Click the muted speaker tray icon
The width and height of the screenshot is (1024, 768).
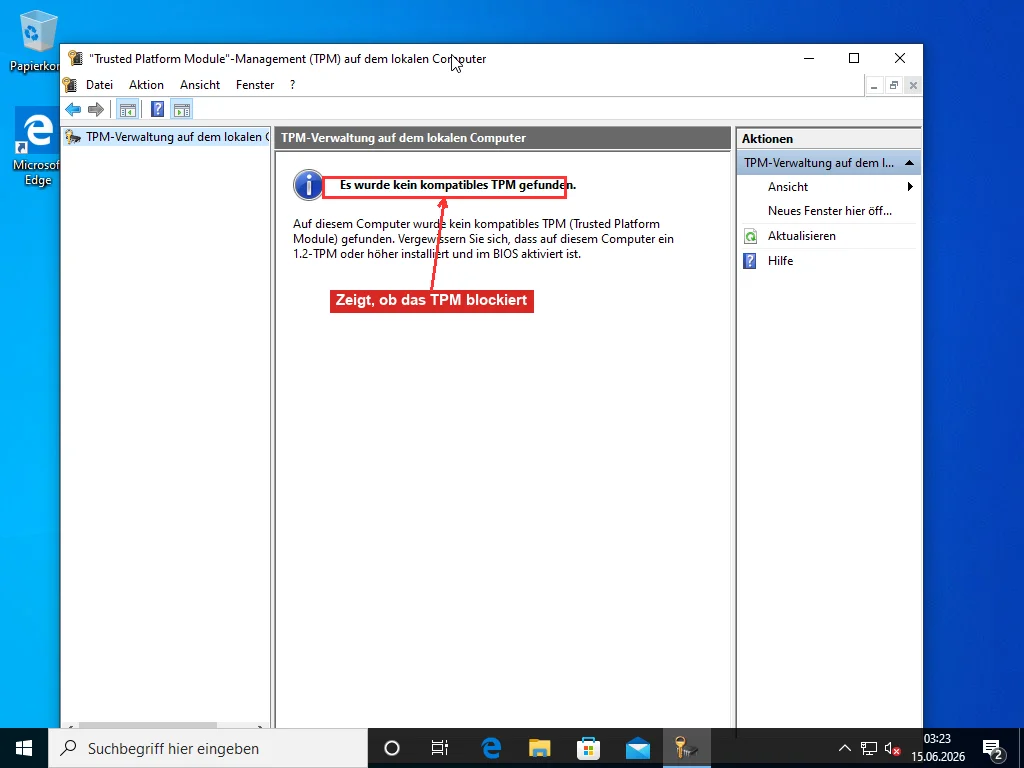click(x=893, y=748)
